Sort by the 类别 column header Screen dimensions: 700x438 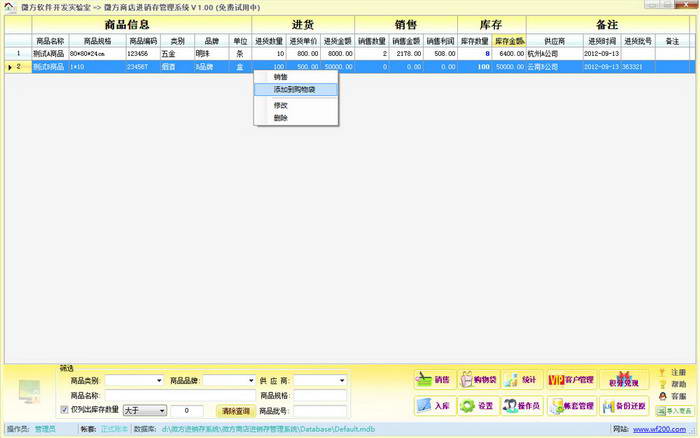click(177, 41)
